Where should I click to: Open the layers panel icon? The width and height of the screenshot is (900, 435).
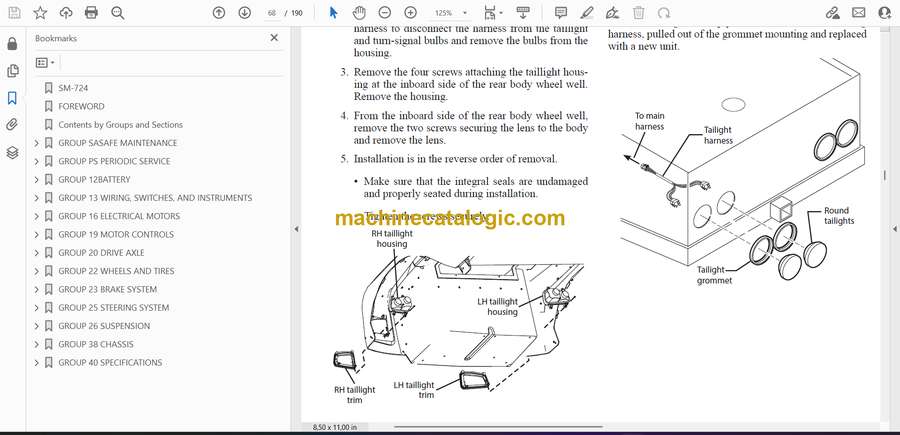click(13, 152)
